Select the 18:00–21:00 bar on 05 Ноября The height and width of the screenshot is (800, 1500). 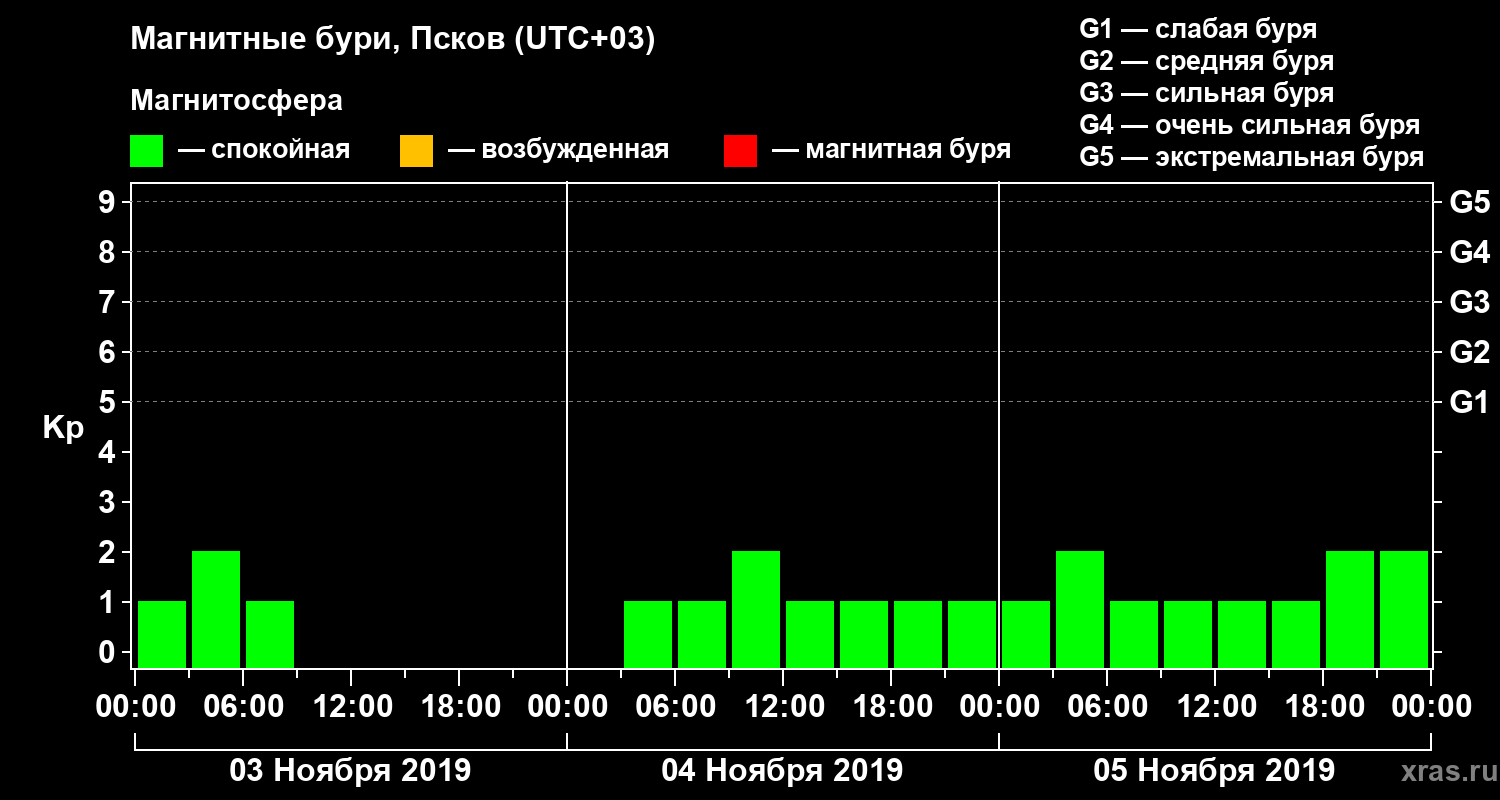click(x=1350, y=609)
